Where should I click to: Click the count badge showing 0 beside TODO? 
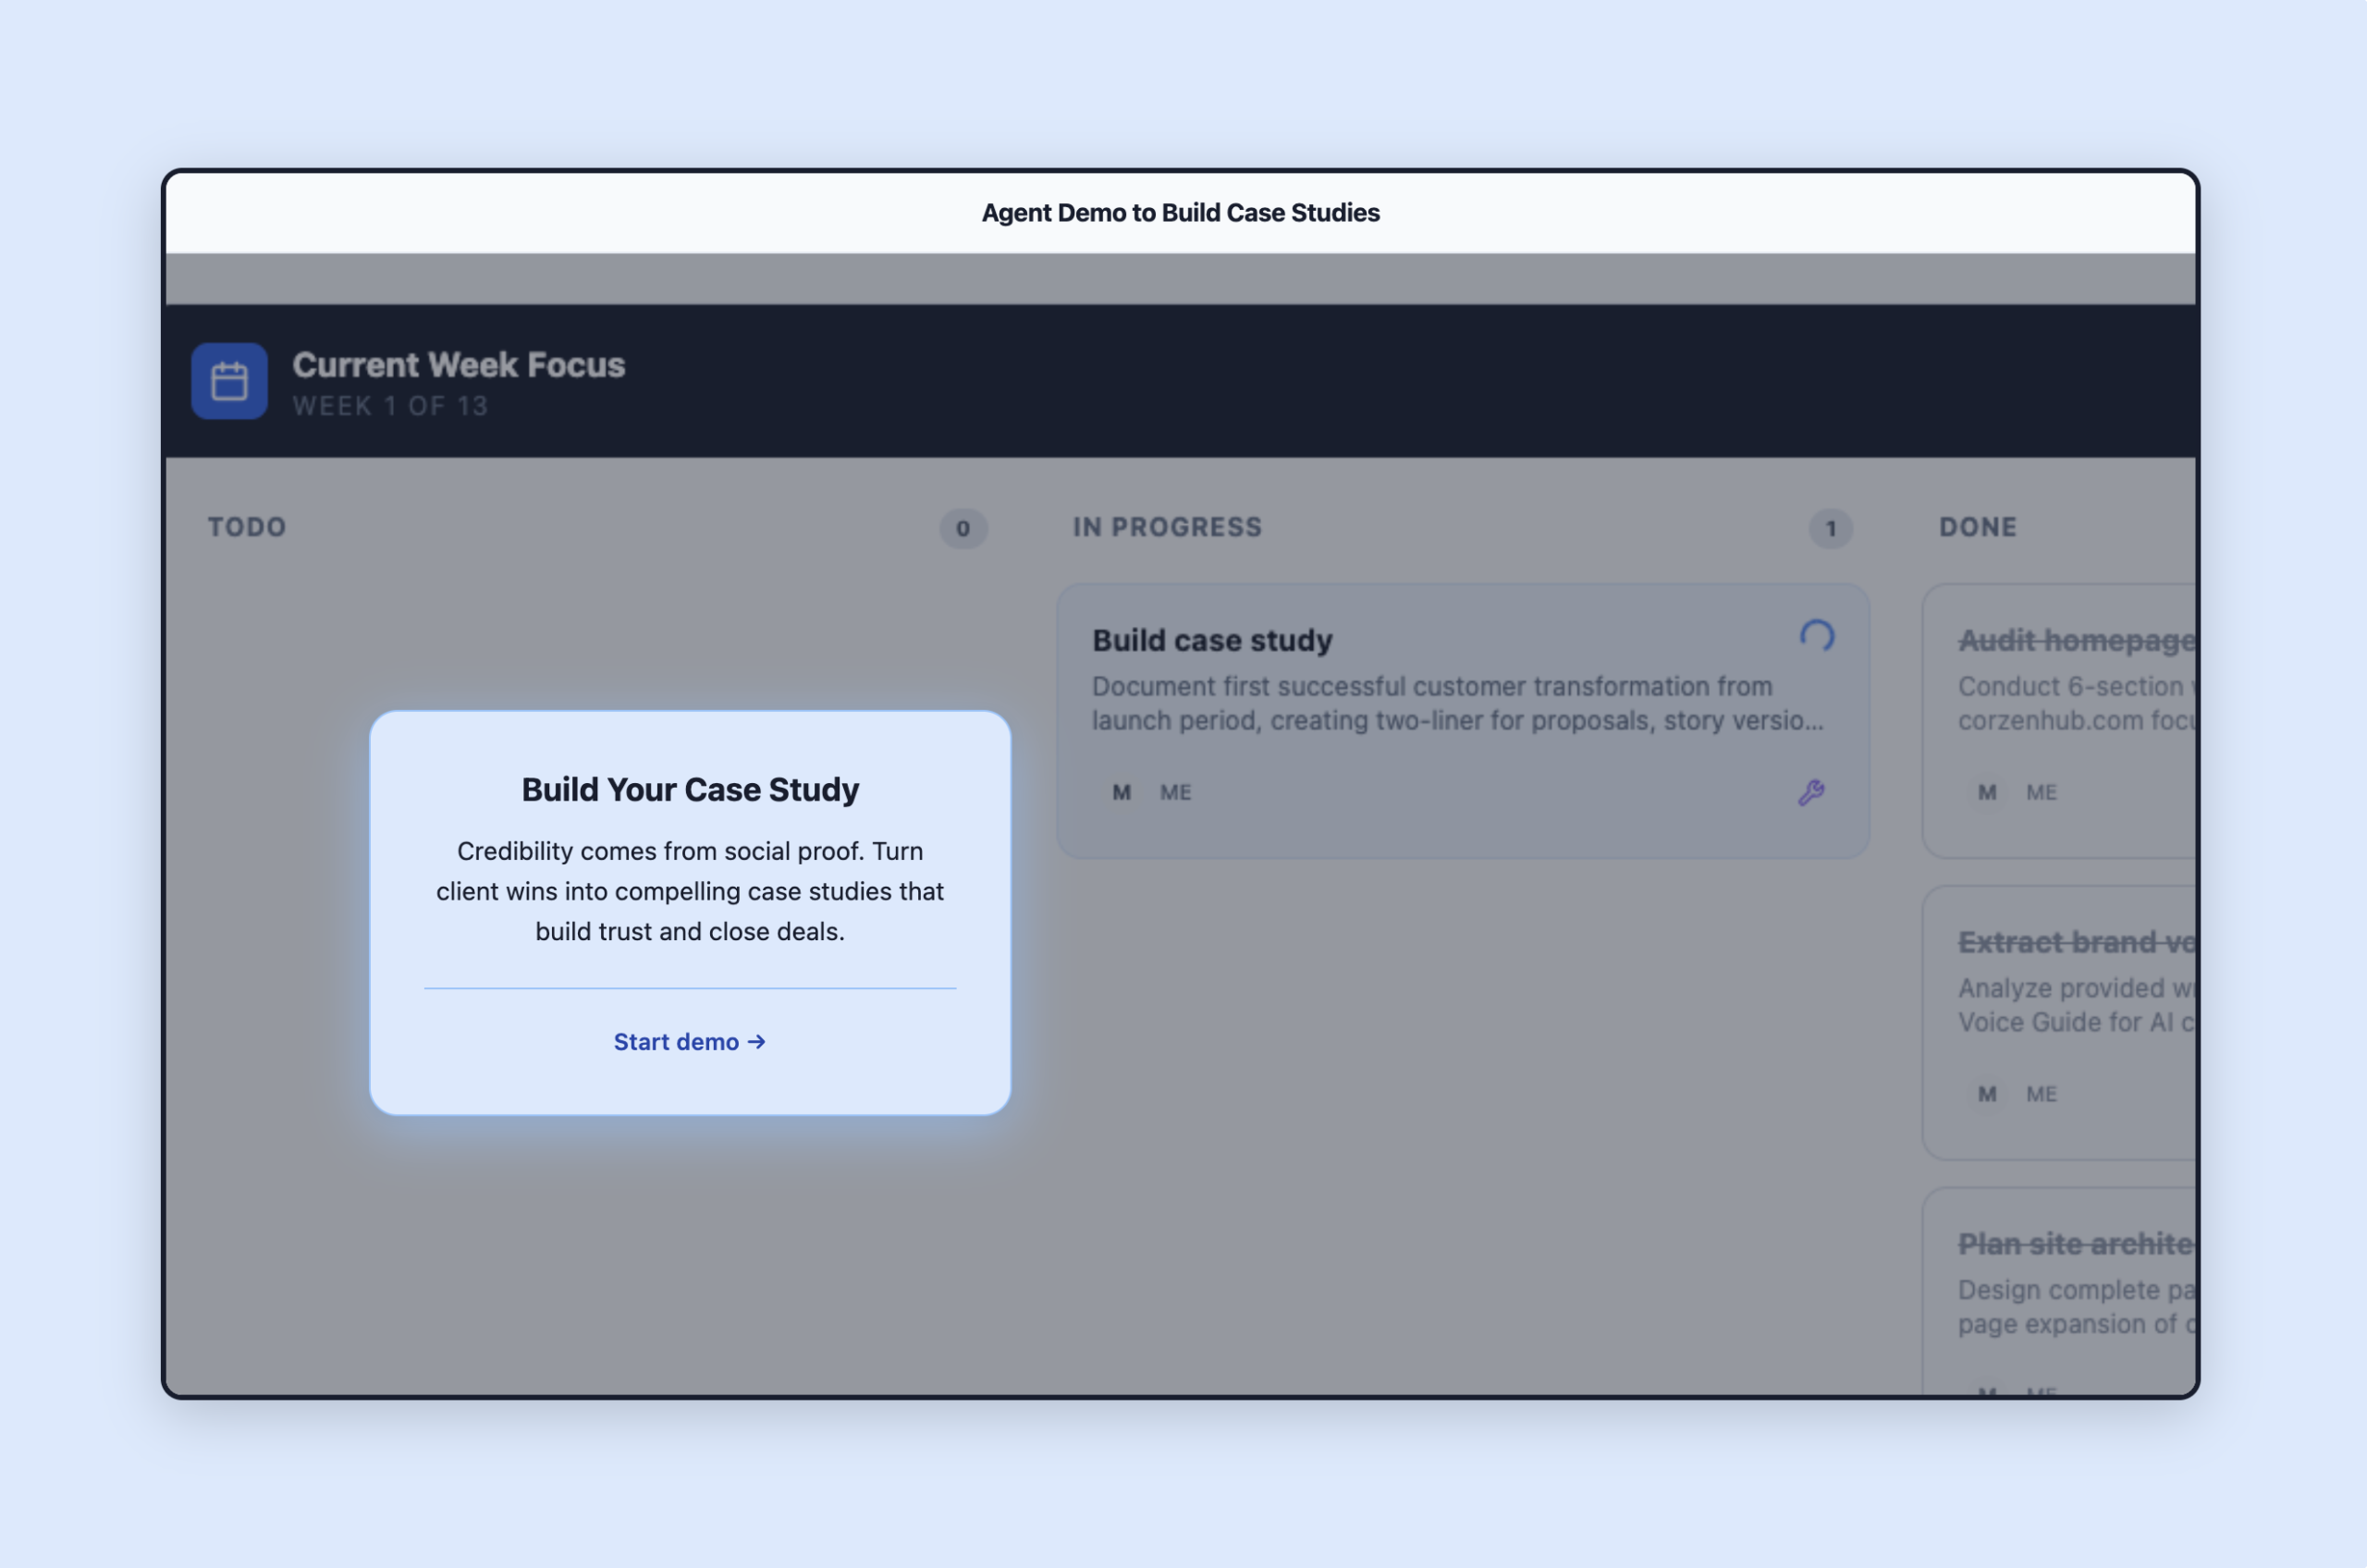(x=962, y=529)
